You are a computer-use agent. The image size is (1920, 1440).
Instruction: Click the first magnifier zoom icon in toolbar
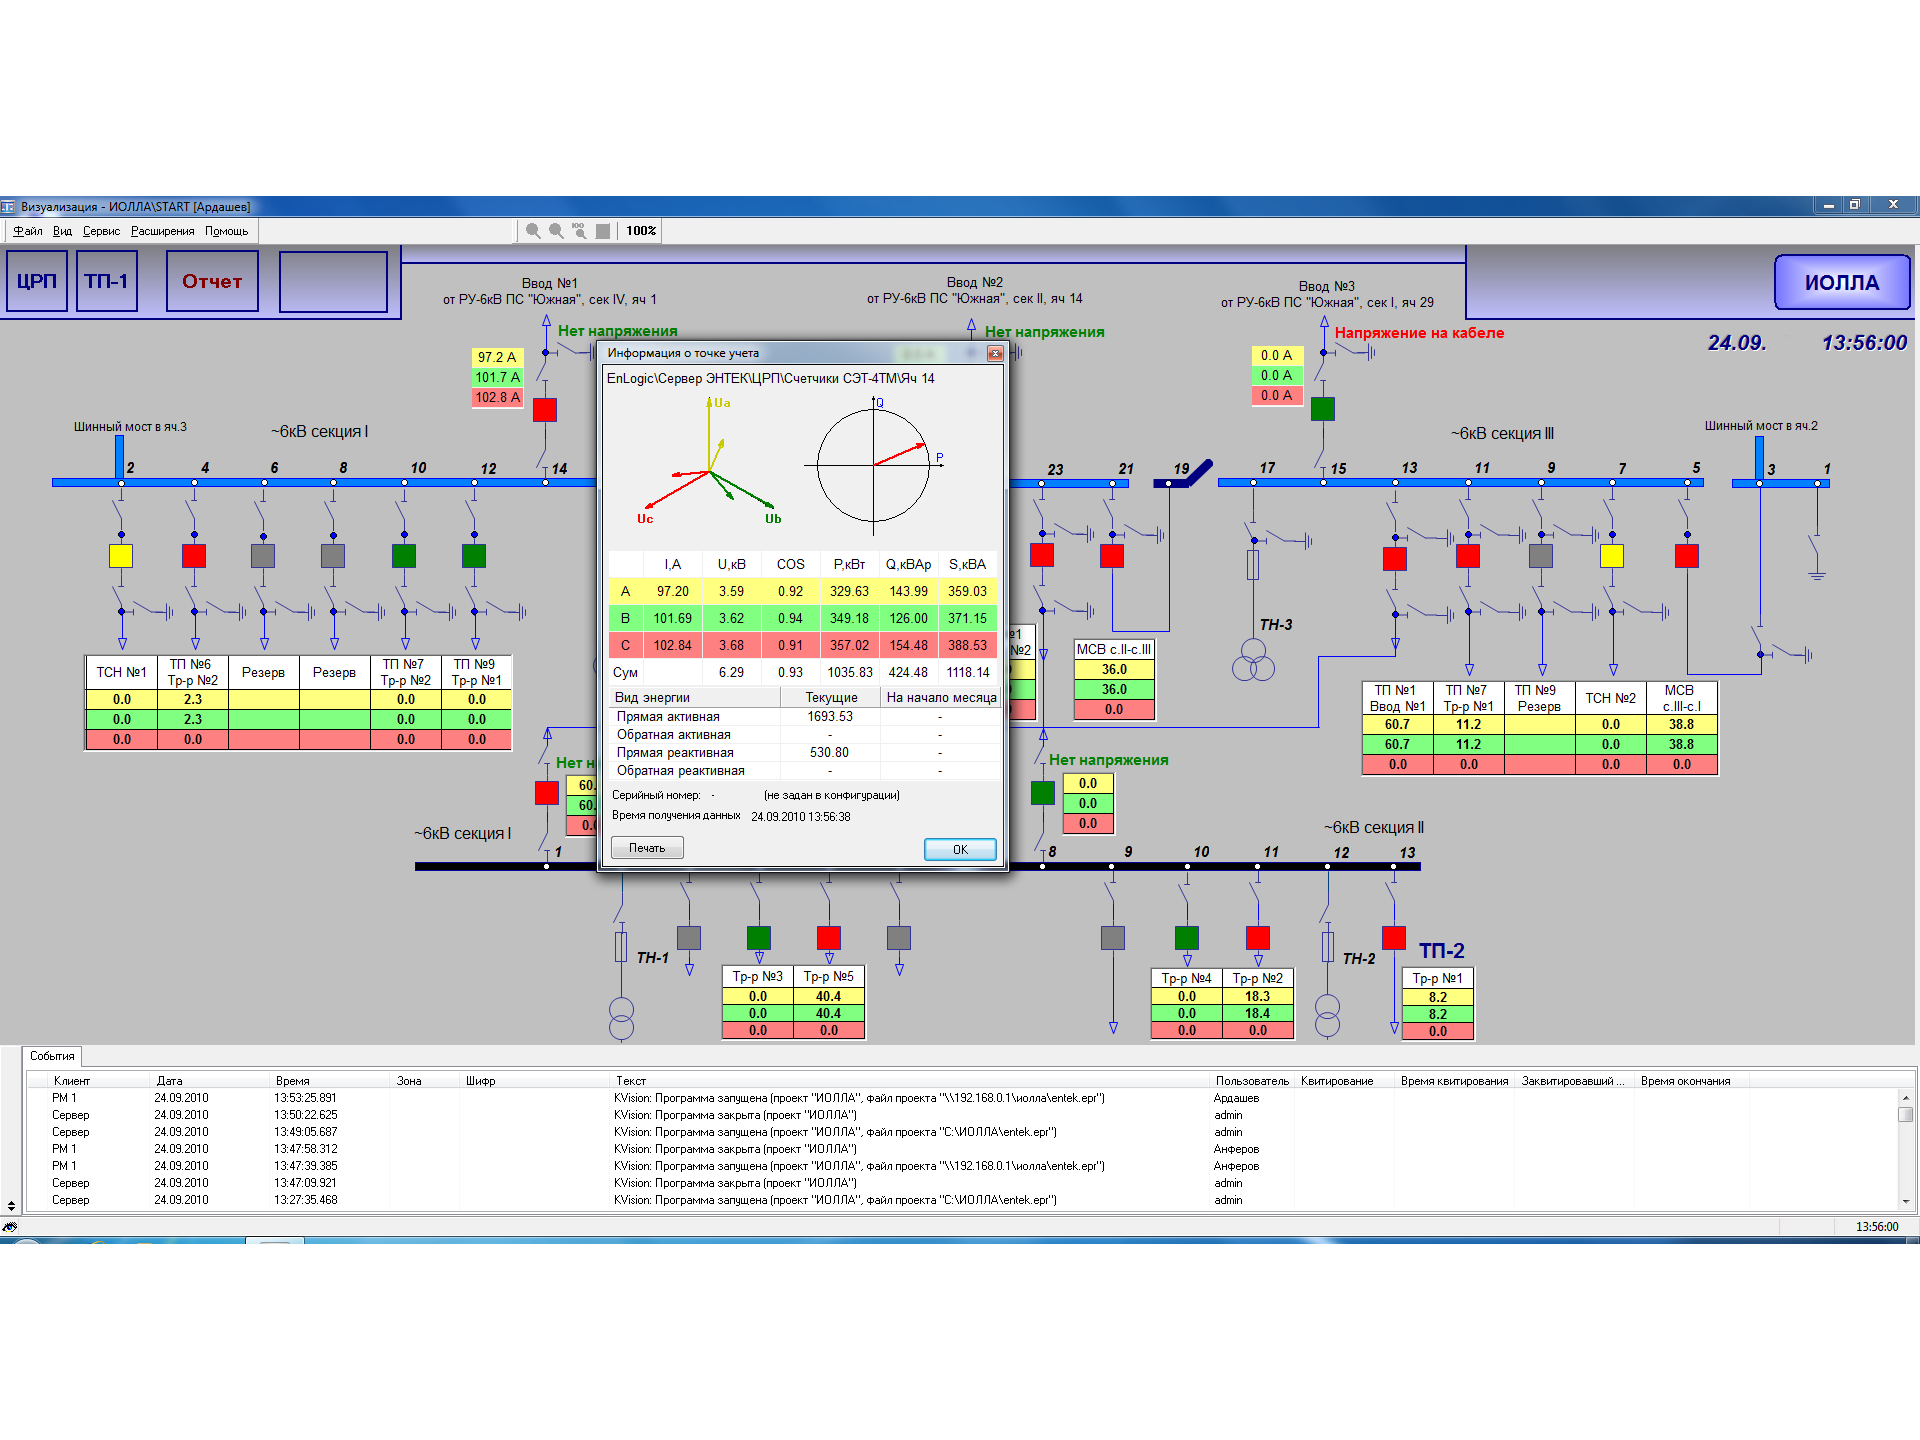533,231
